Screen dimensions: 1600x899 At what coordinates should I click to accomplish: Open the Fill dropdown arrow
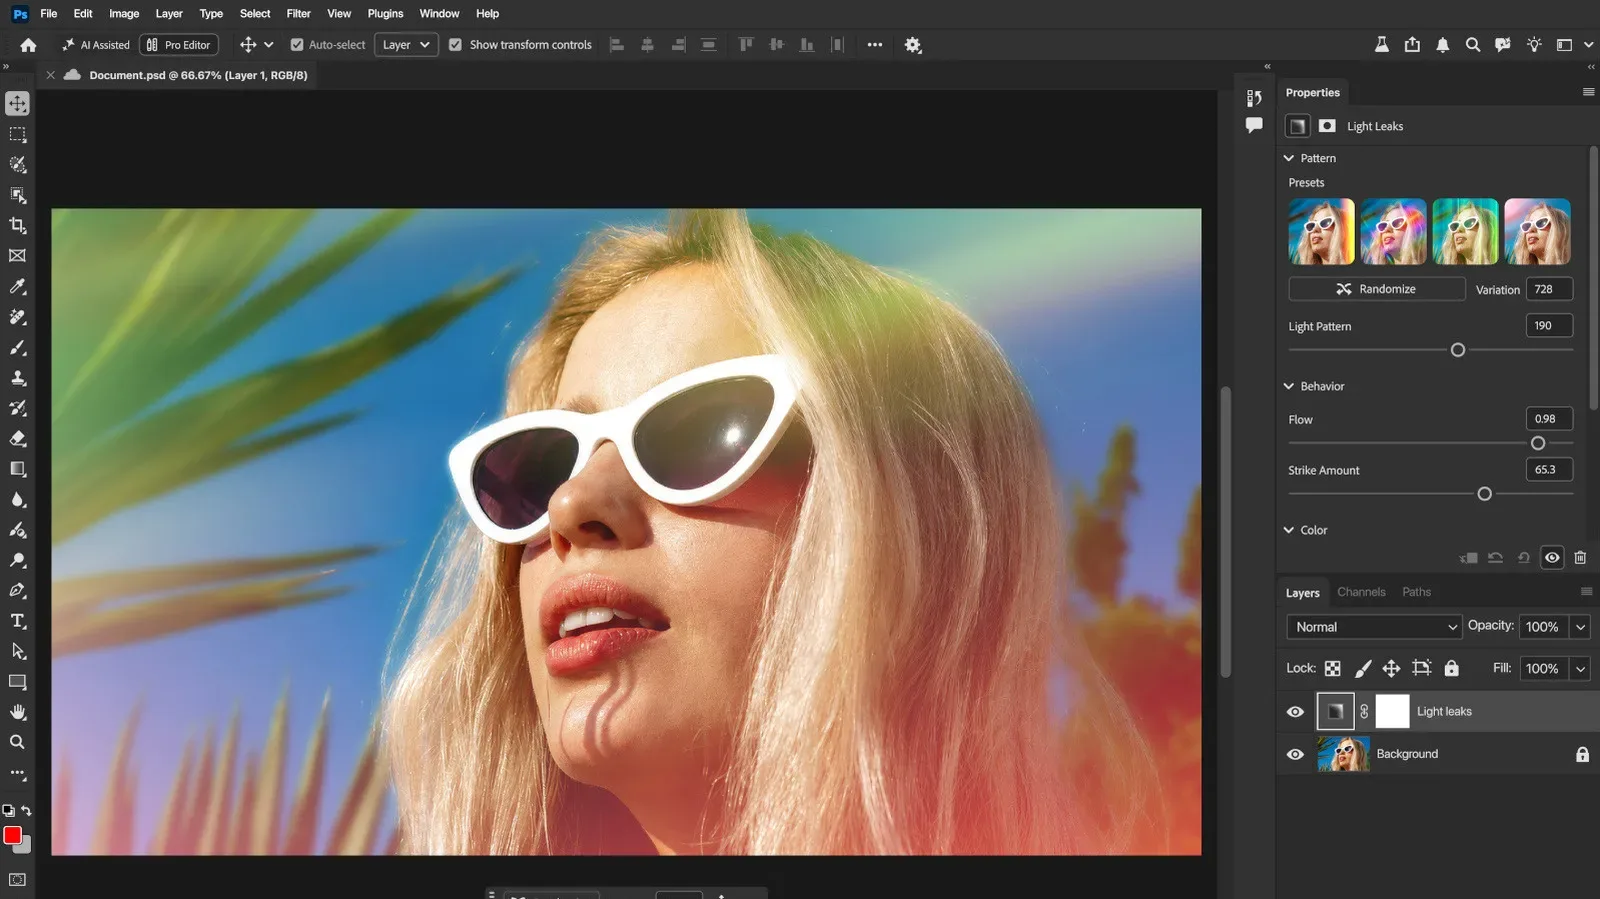click(1580, 669)
